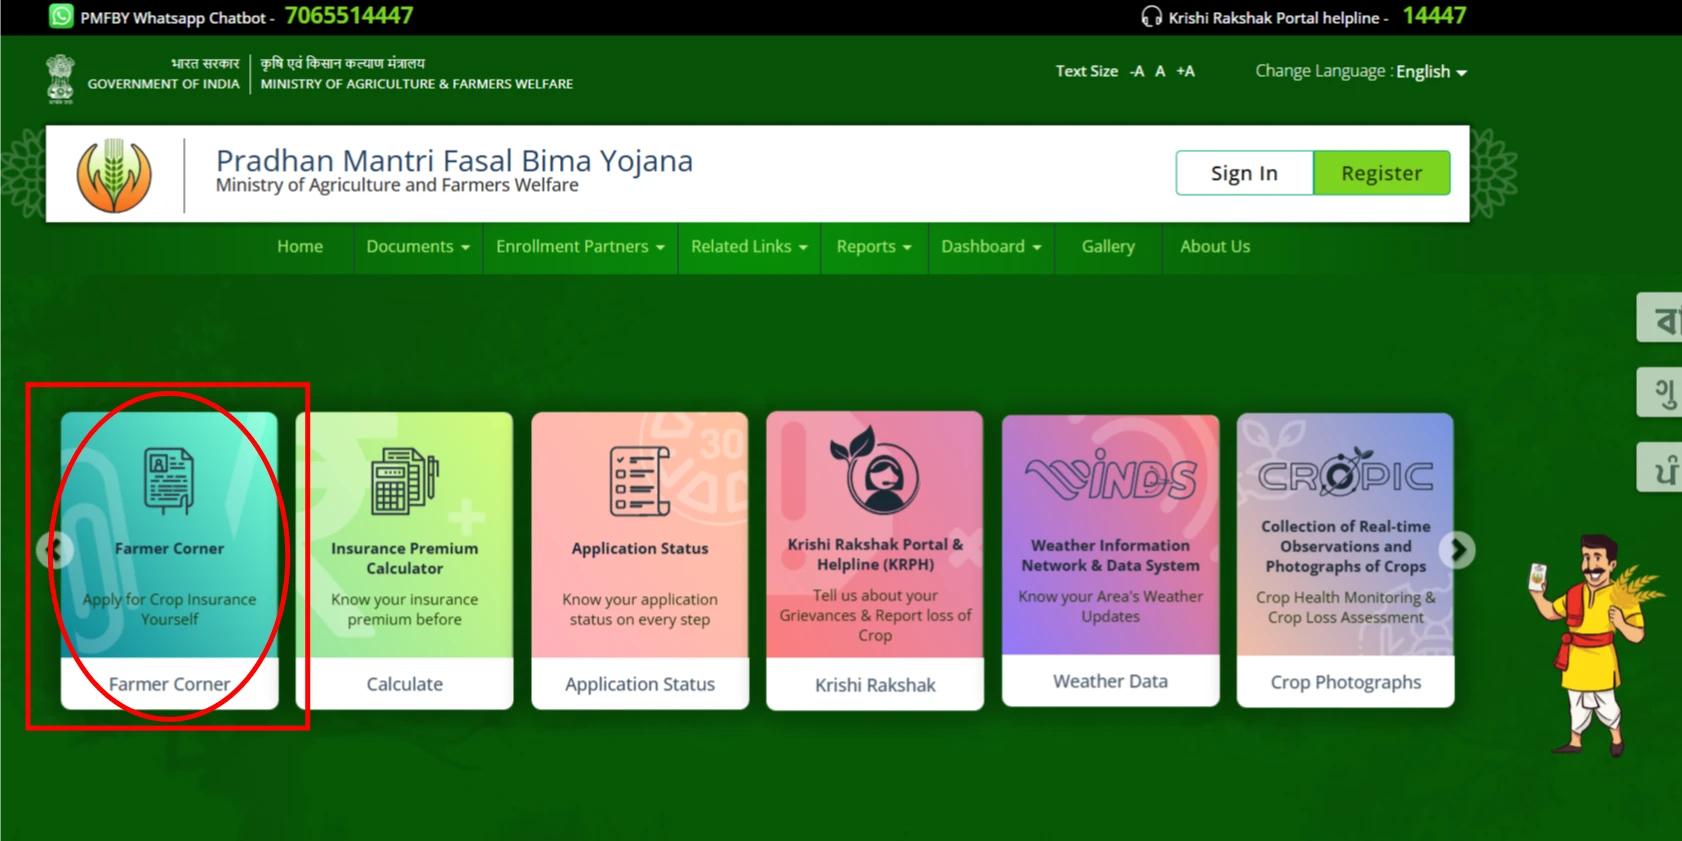Expand the Dashboard menu
1682x841 pixels.
[991, 246]
